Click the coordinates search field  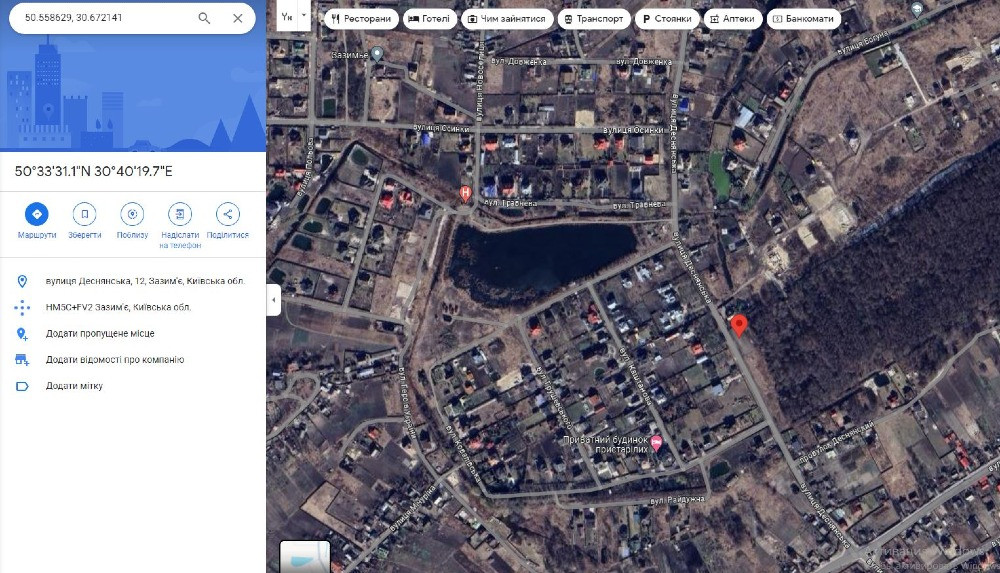(105, 18)
